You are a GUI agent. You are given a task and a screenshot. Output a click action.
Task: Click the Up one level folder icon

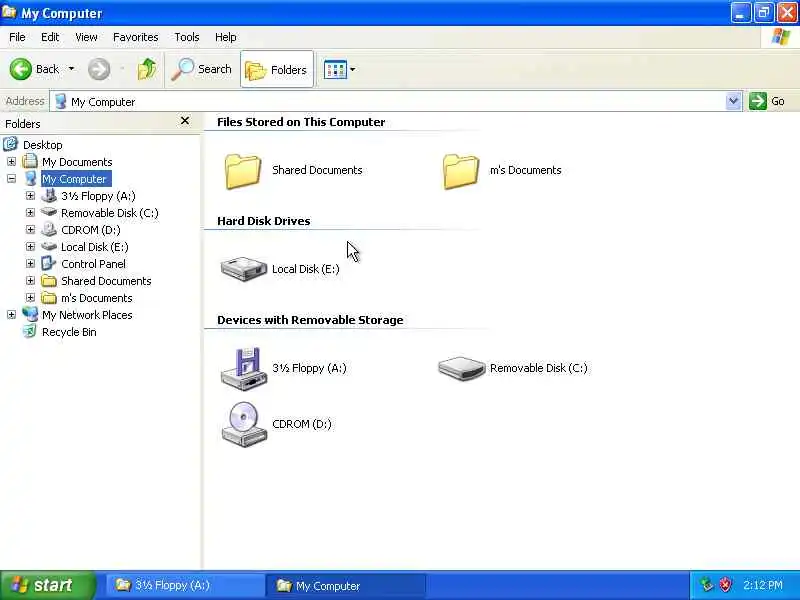[x=147, y=69]
